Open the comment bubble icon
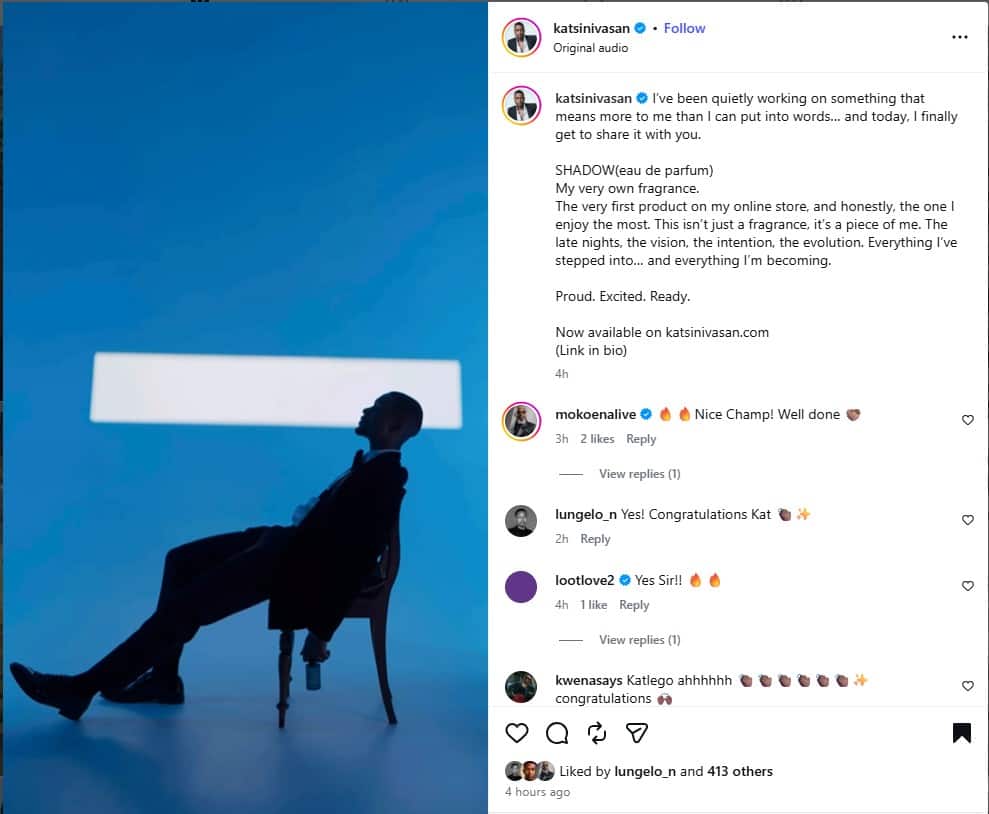Screen dimensions: 989x814 [x=557, y=733]
